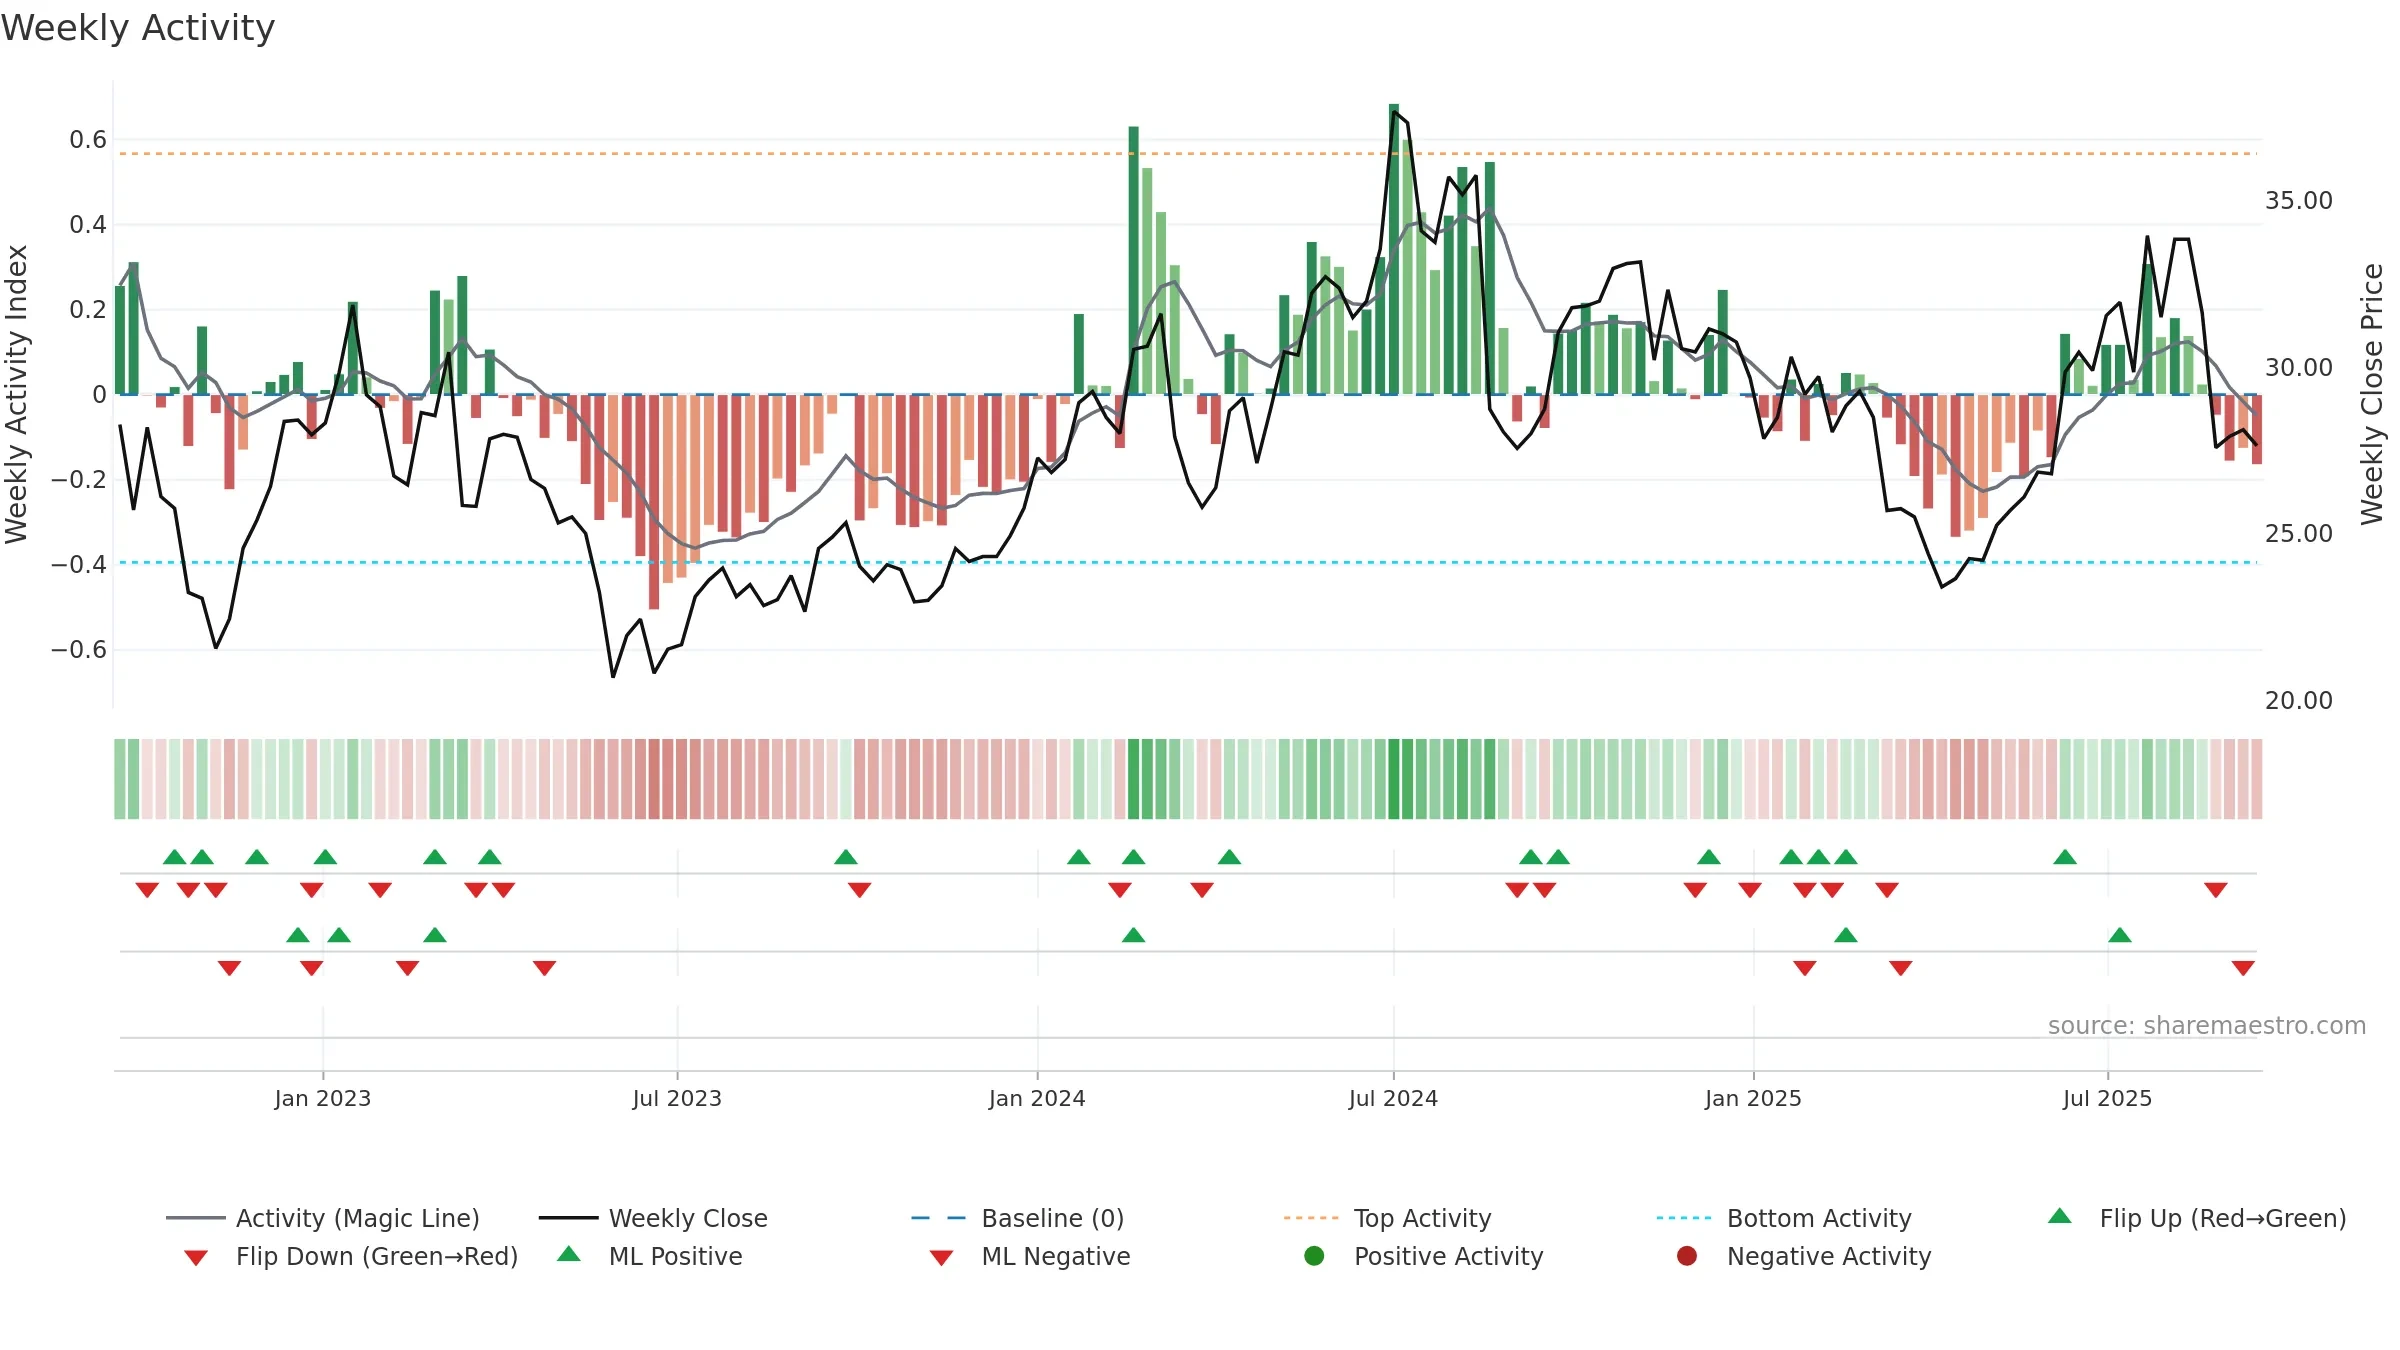Viewport: 2400px width, 1350px height.
Task: Toggle the Activity (Magic Line) legend entry
Action: [x=323, y=1218]
